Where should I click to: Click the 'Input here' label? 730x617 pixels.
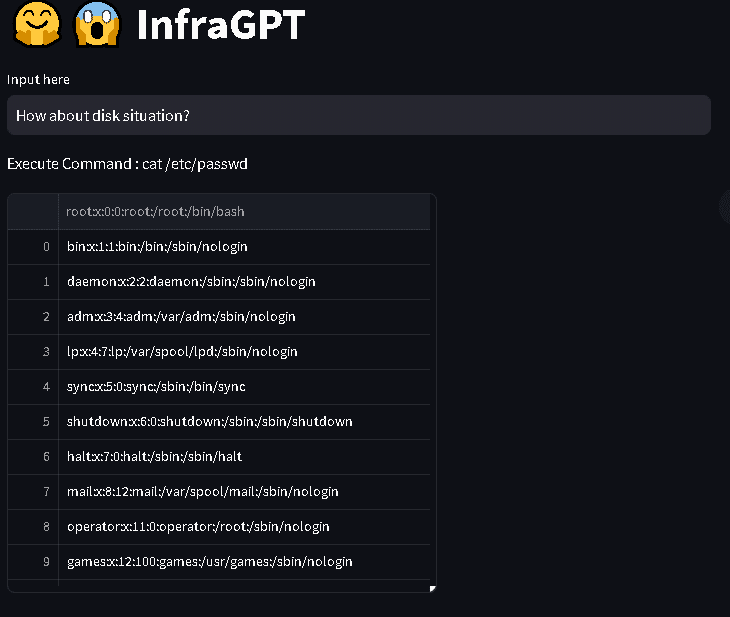pyautogui.click(x=38, y=80)
